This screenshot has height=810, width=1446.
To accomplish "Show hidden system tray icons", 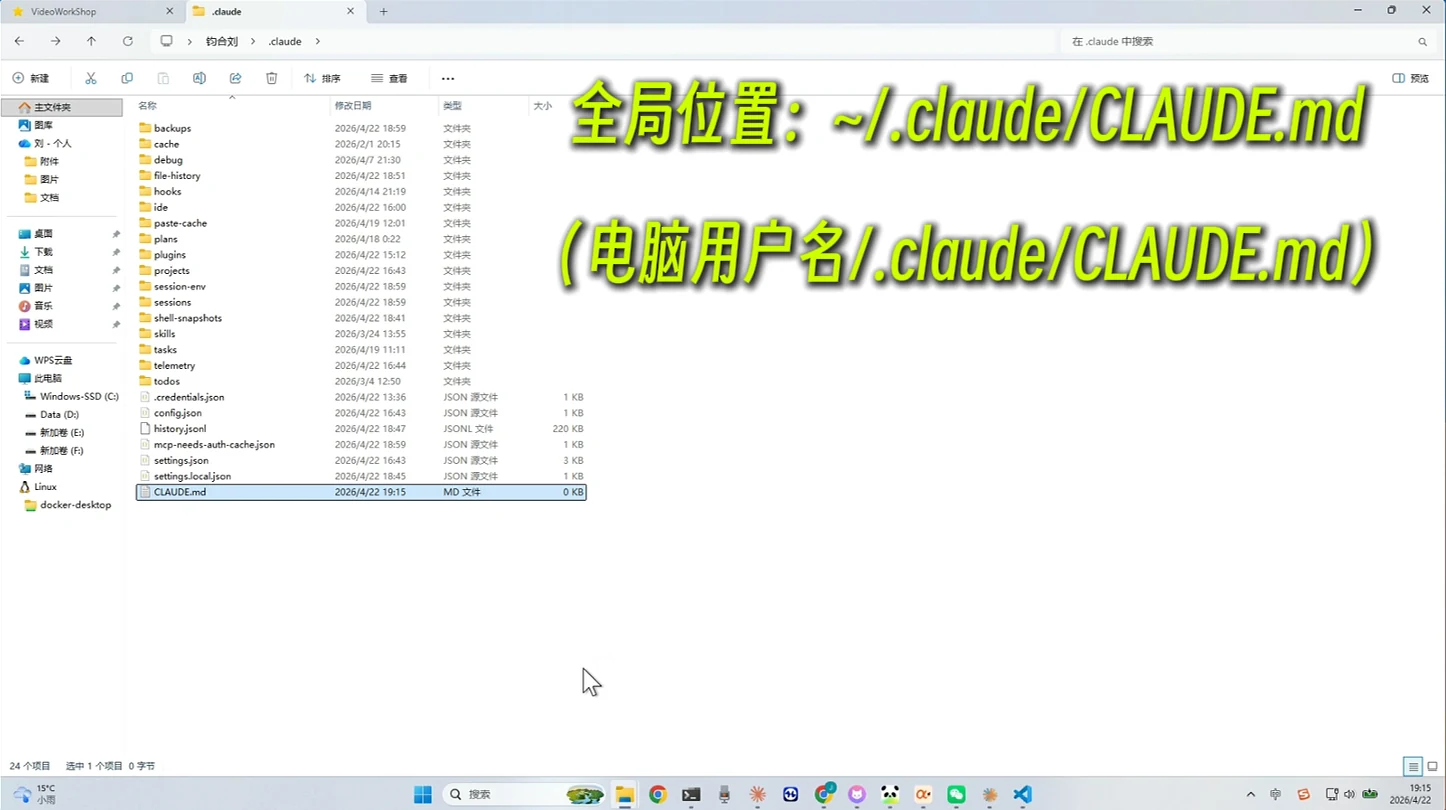I will tap(1250, 794).
